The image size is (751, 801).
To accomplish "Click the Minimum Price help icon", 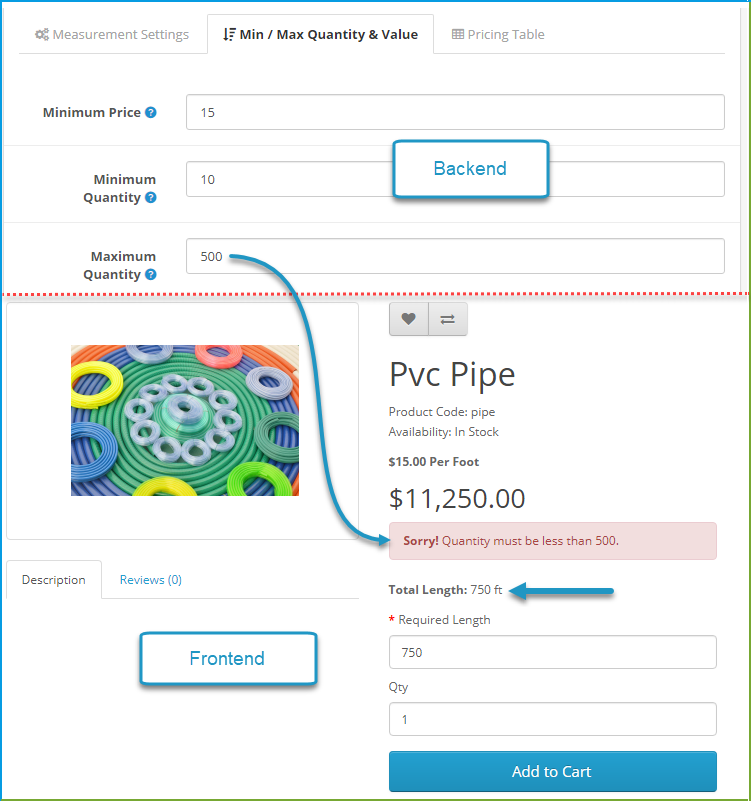I will click(151, 112).
